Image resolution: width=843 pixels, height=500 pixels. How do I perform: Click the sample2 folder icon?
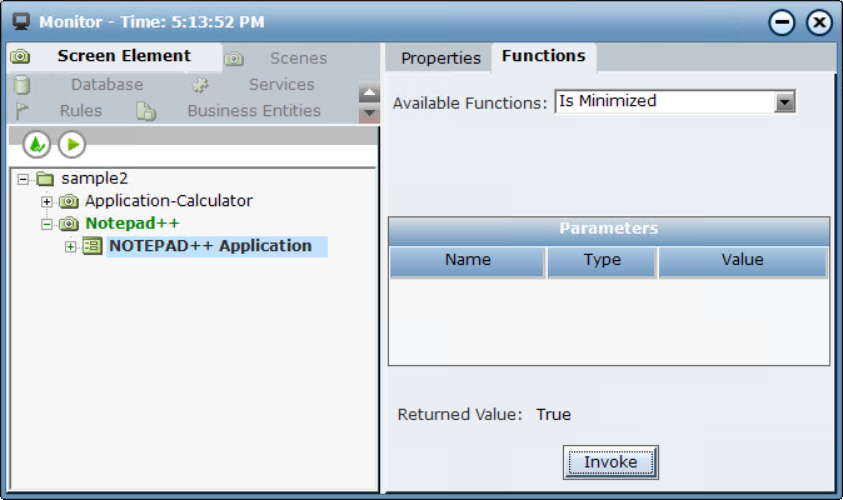(x=45, y=179)
